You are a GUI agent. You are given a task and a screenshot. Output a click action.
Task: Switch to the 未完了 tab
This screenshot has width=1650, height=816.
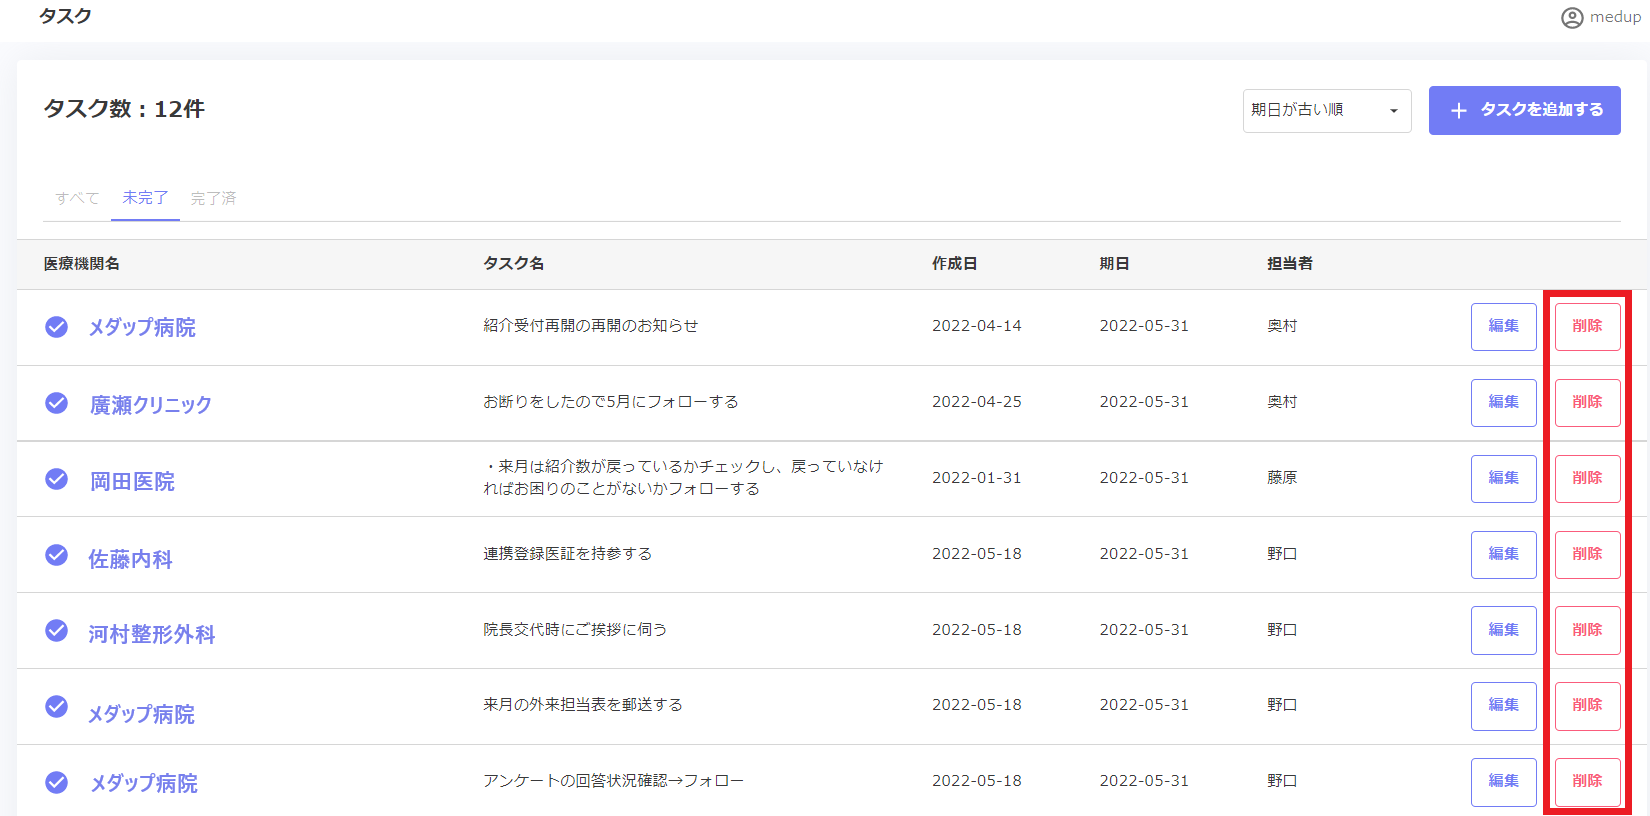tap(145, 198)
